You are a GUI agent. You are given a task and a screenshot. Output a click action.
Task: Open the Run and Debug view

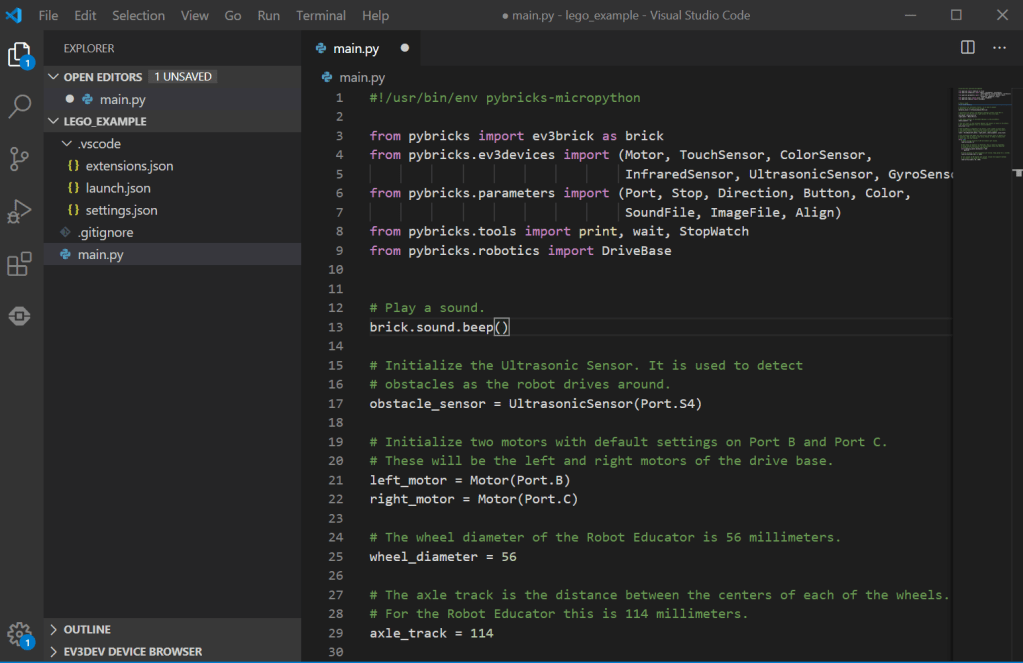click(x=20, y=211)
